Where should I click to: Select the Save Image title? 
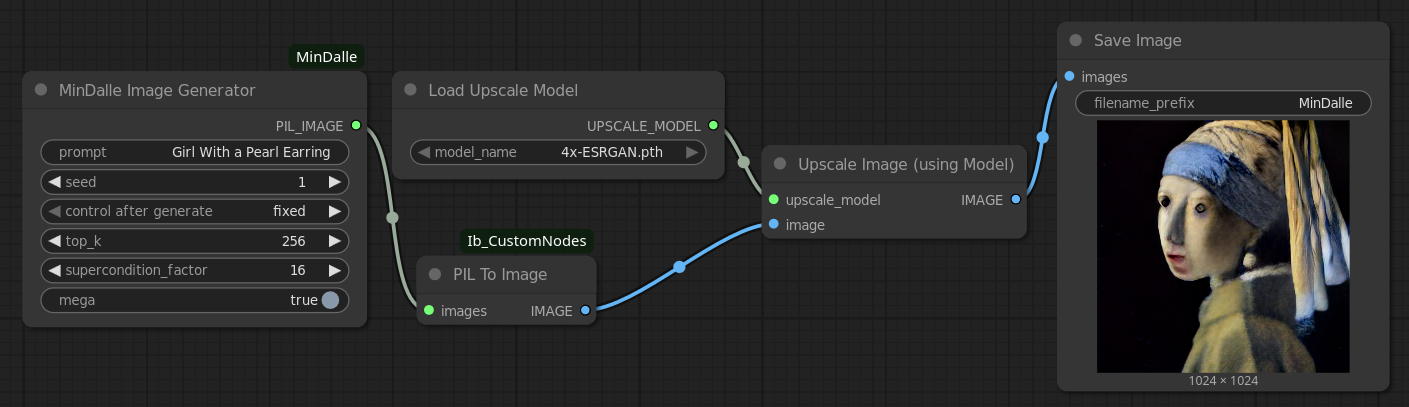1138,41
